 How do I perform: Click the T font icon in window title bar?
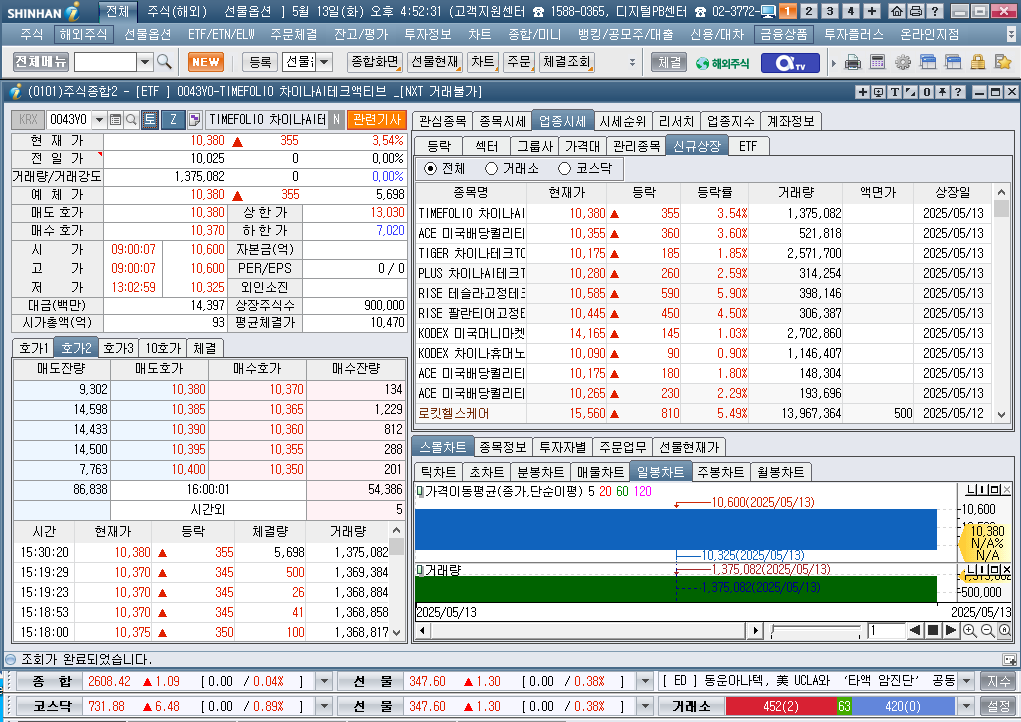coord(895,92)
